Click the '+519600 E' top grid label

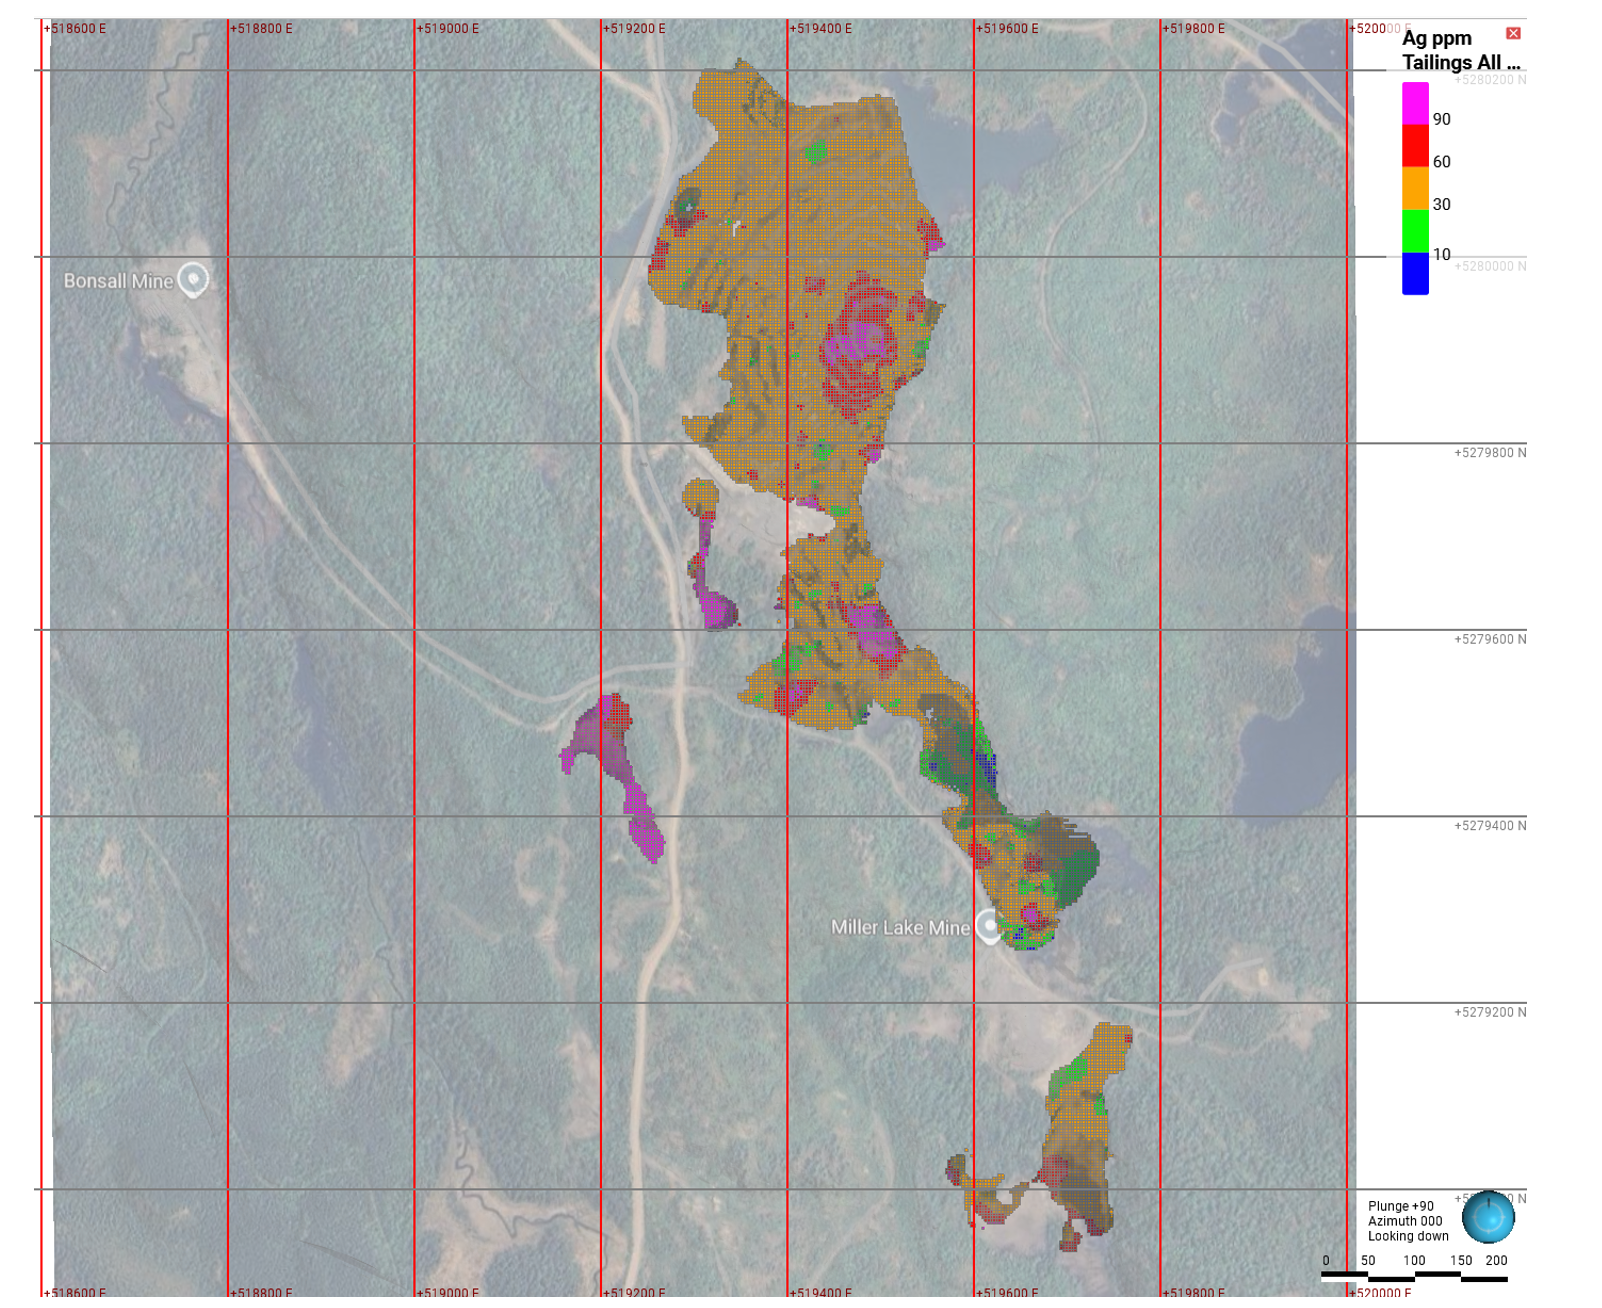[x=1007, y=29]
